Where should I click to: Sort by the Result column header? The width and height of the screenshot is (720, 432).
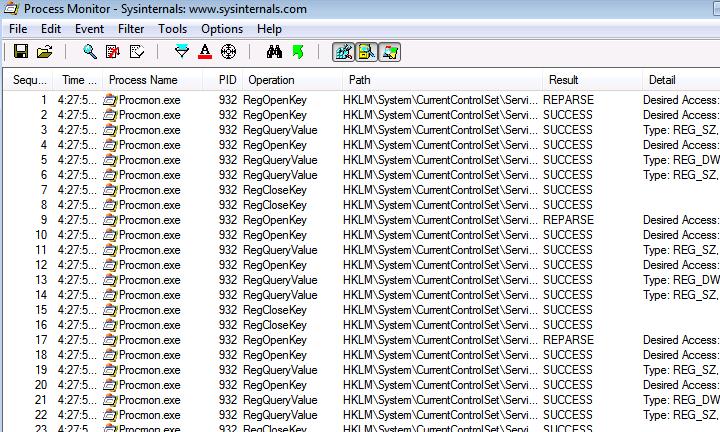[x=592, y=80]
